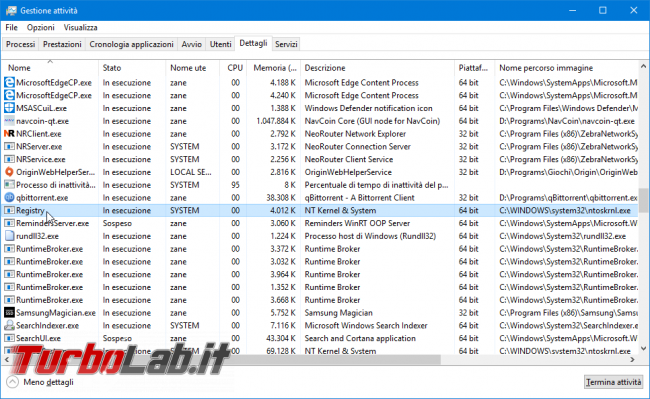Click the Reminders WinRT OOP Server description
Image resolution: width=650 pixels, height=399 pixels.
(357, 223)
